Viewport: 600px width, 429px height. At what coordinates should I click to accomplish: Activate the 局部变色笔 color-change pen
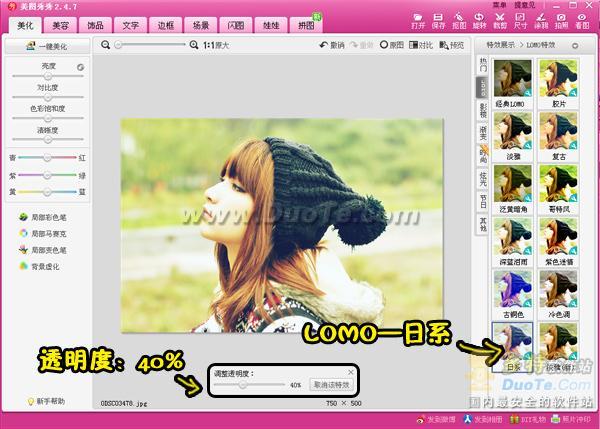pos(42,250)
